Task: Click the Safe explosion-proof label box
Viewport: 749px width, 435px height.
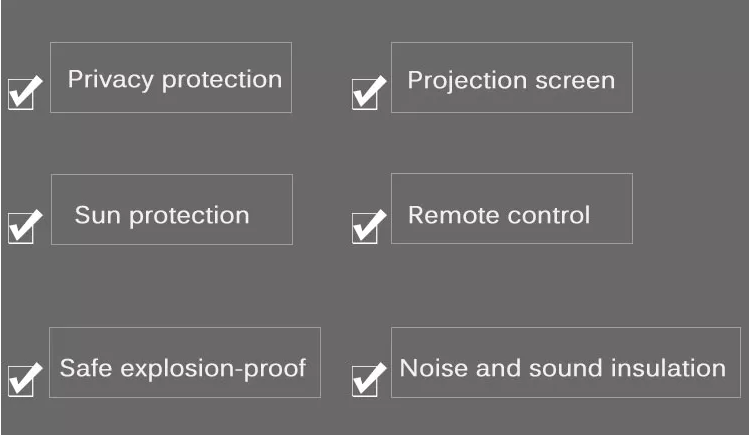Action: pyautogui.click(x=185, y=362)
